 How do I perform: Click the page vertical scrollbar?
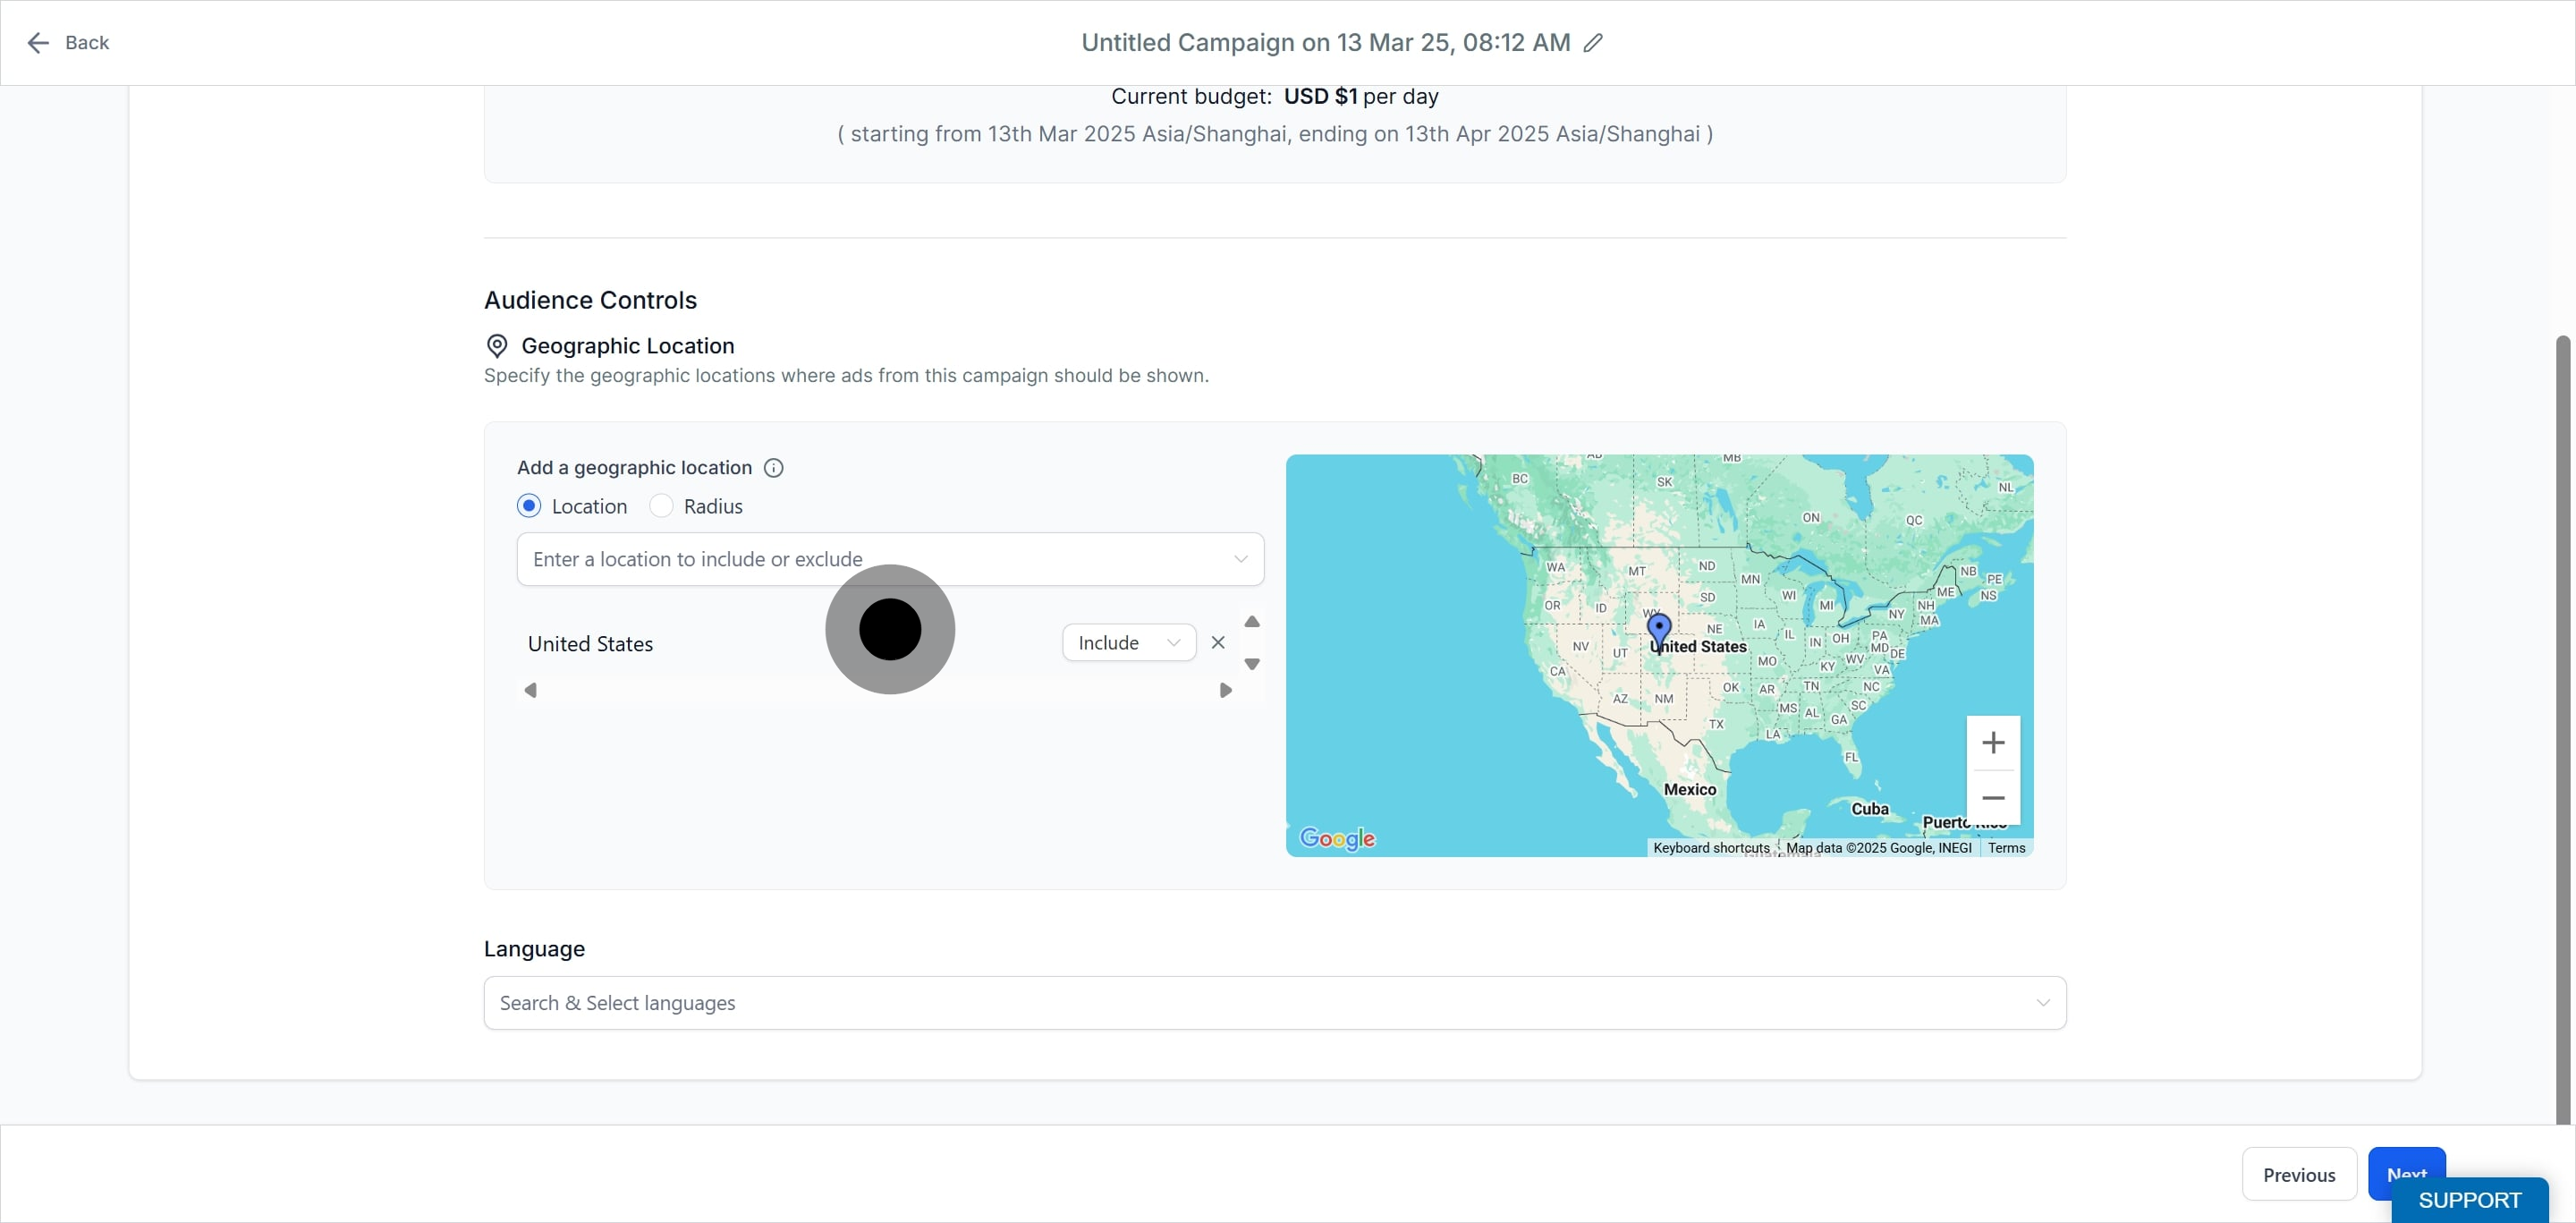pyautogui.click(x=2562, y=730)
